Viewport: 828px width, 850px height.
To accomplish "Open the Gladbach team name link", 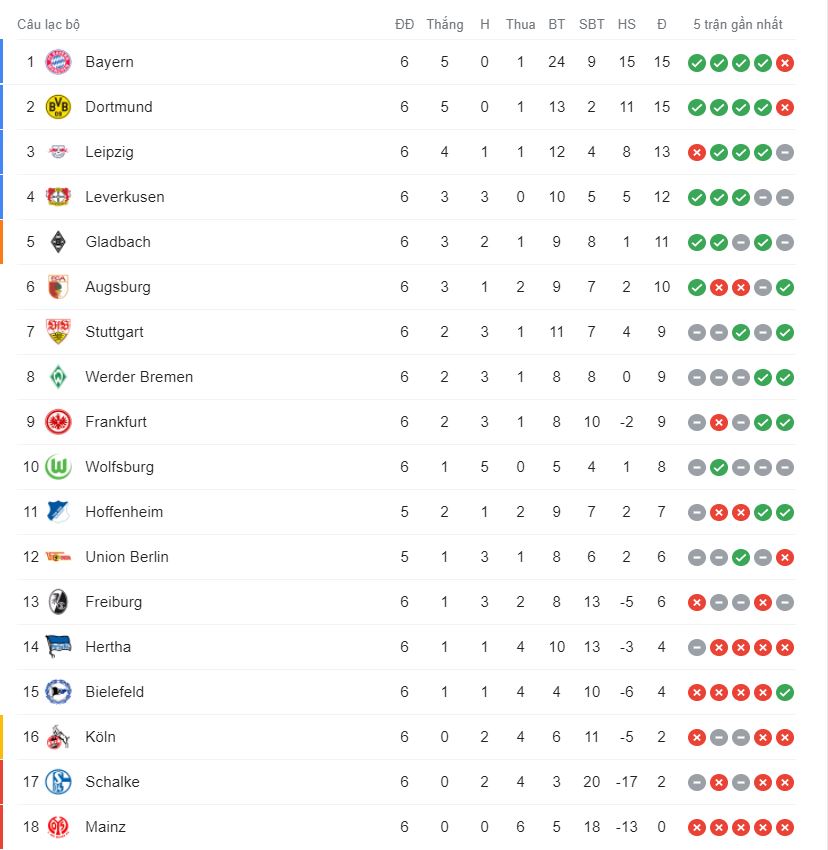I will [117, 242].
